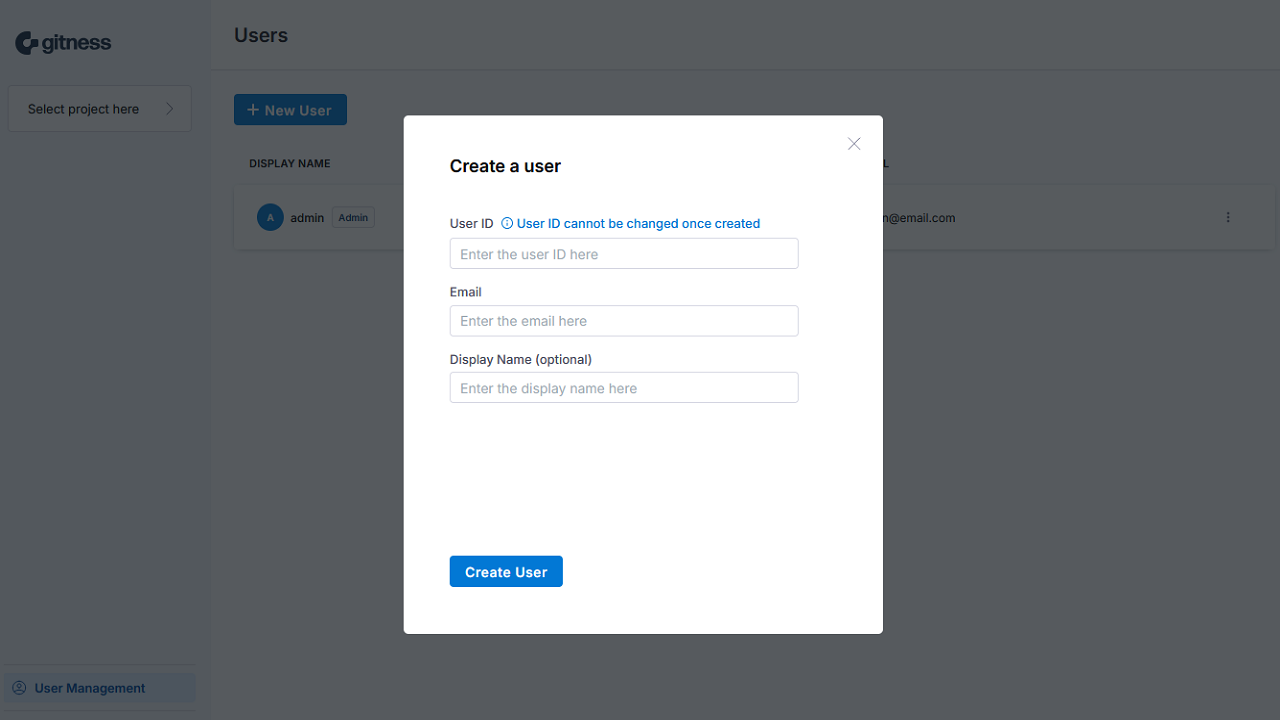Viewport: 1280px width, 720px height.
Task: Close the Create a user dialog
Action: coord(854,144)
